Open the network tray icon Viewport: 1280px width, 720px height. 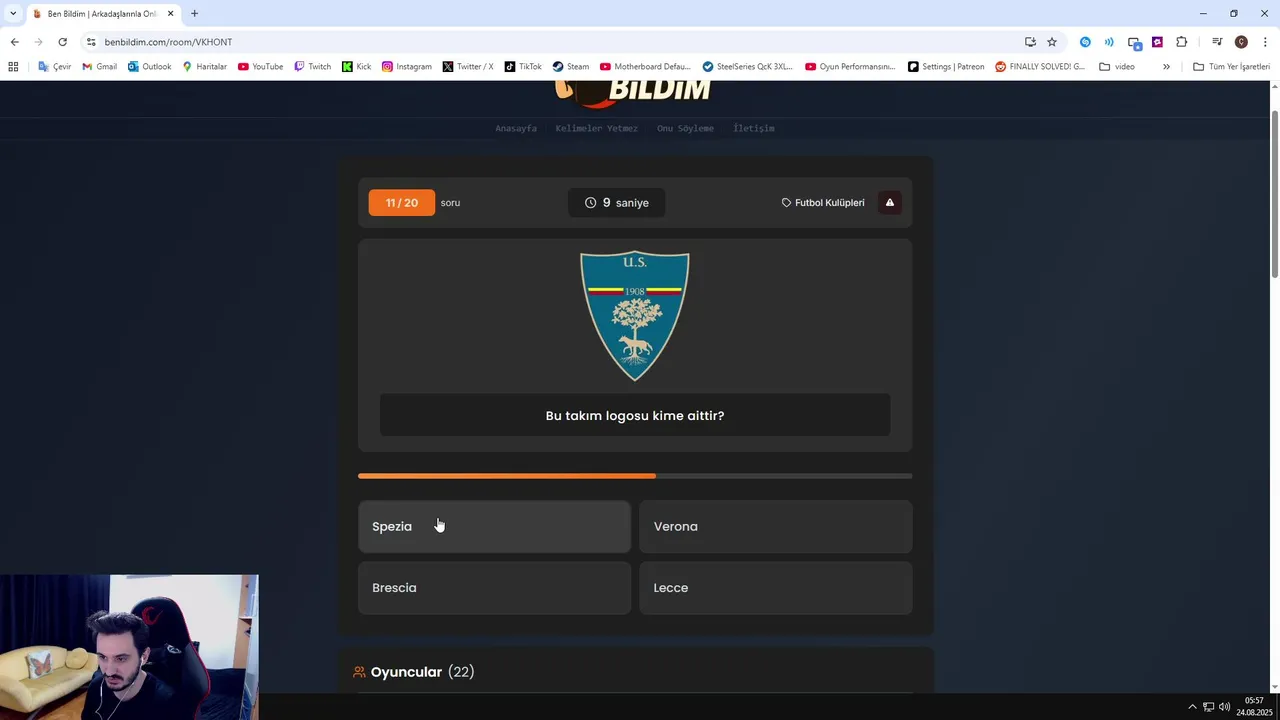pos(1208,707)
